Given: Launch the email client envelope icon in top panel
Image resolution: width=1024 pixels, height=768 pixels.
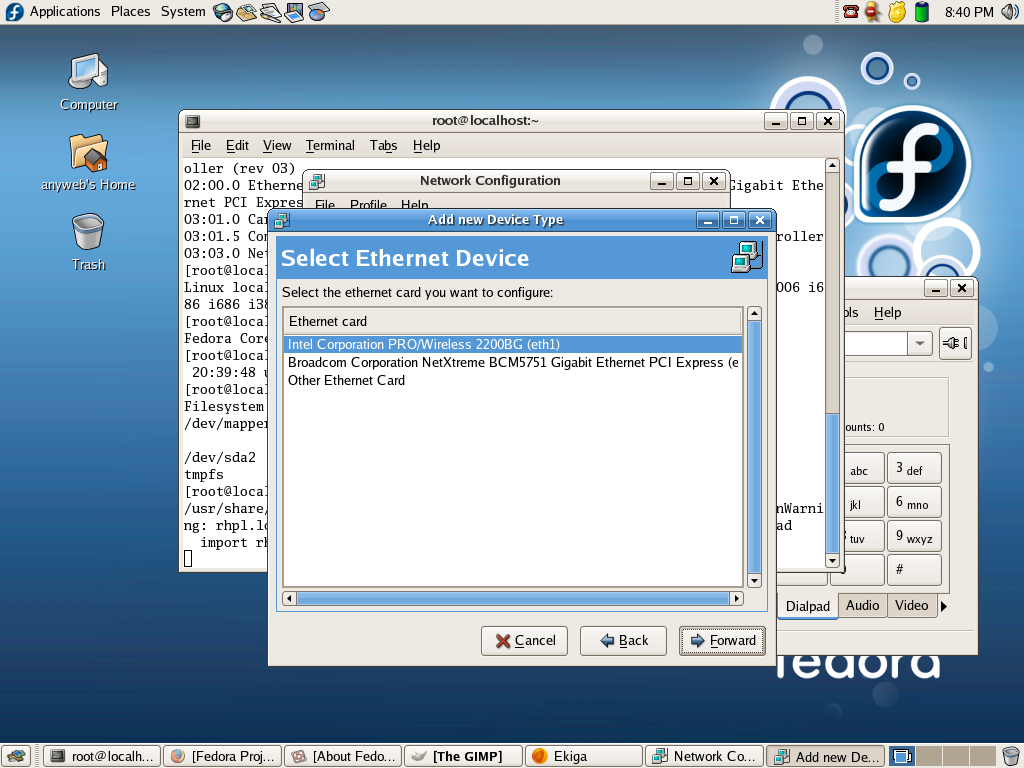Looking at the screenshot, I should [x=247, y=12].
